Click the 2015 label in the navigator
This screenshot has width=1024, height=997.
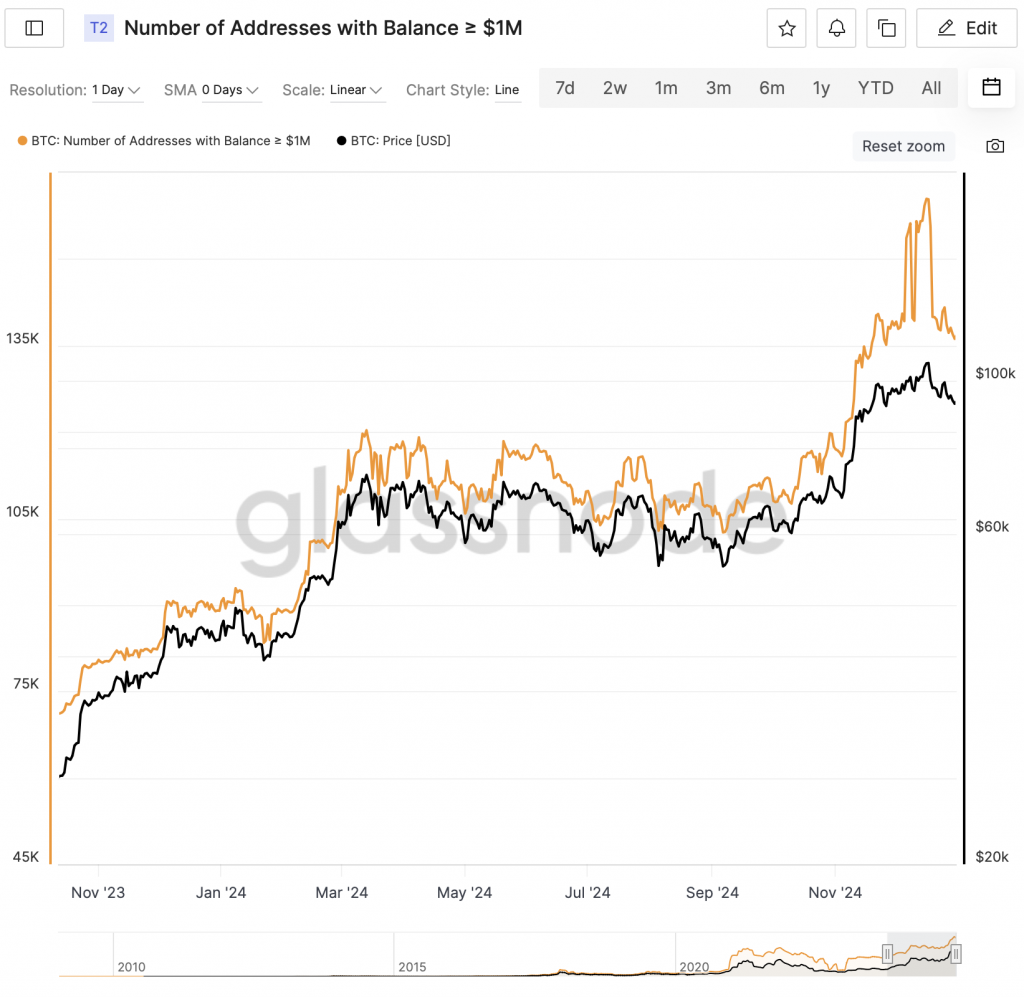tap(412, 967)
